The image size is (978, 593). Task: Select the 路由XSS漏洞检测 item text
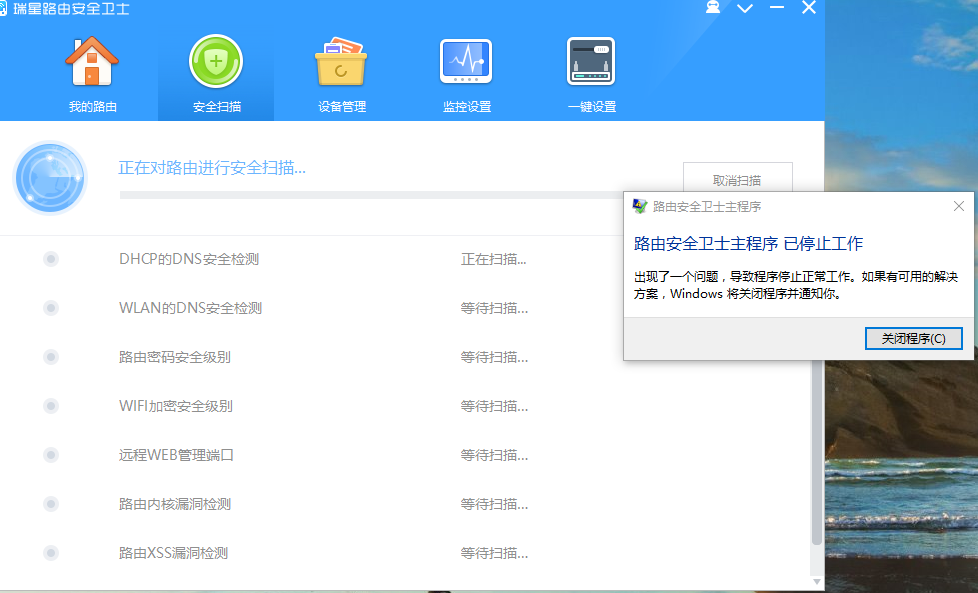173,553
